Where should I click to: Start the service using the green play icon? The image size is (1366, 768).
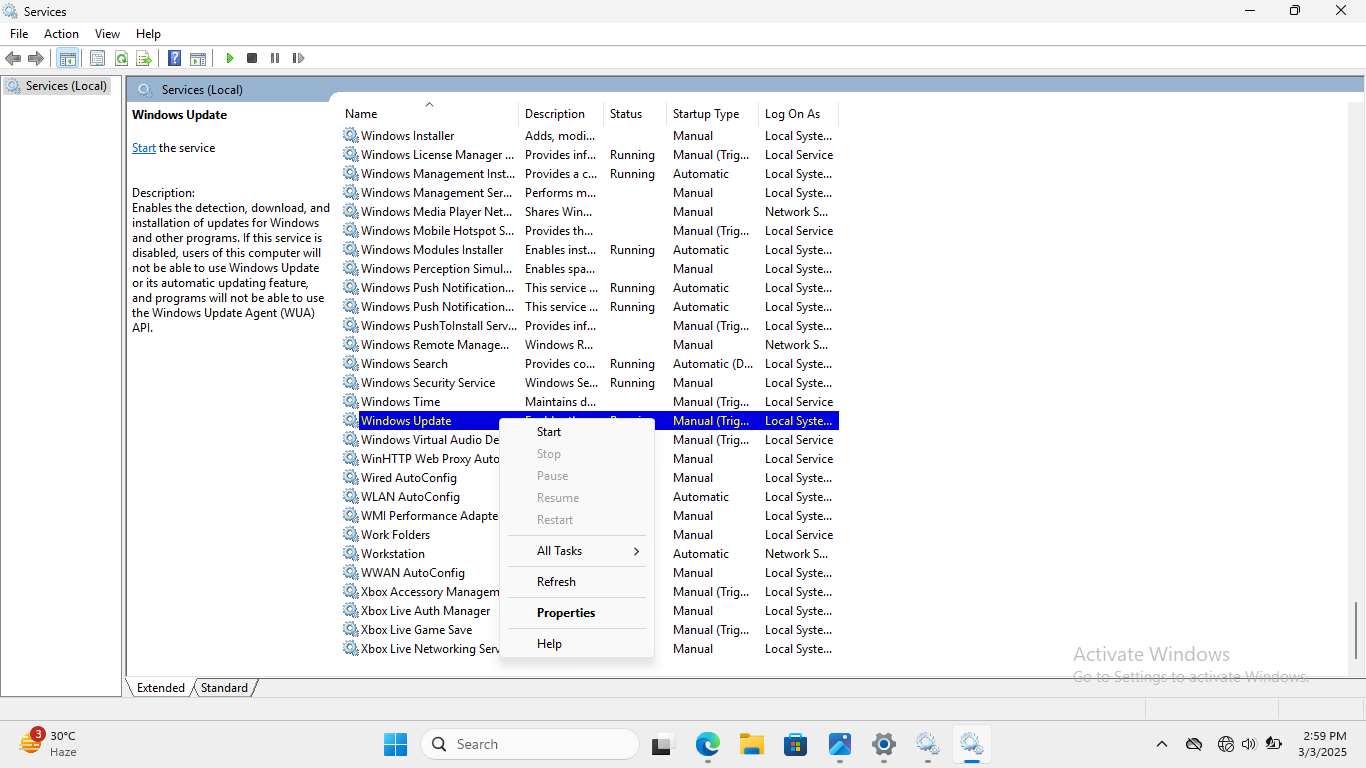point(229,57)
